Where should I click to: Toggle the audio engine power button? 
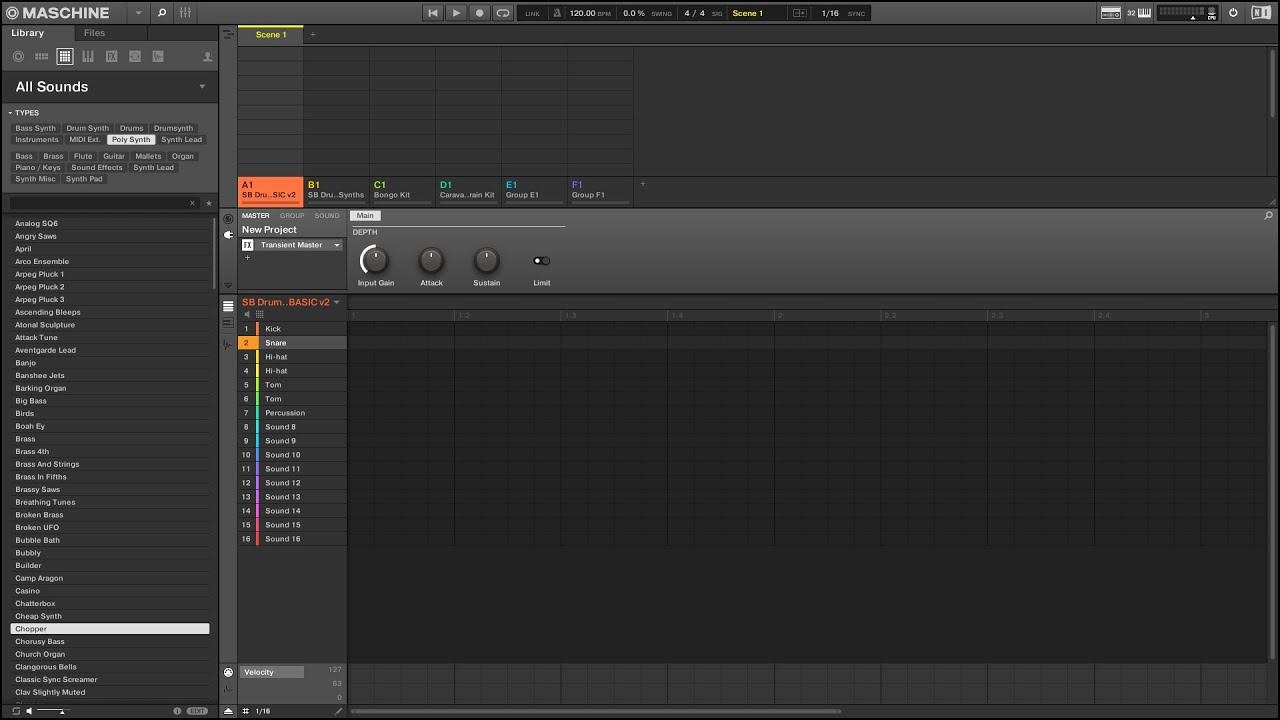coord(1233,13)
